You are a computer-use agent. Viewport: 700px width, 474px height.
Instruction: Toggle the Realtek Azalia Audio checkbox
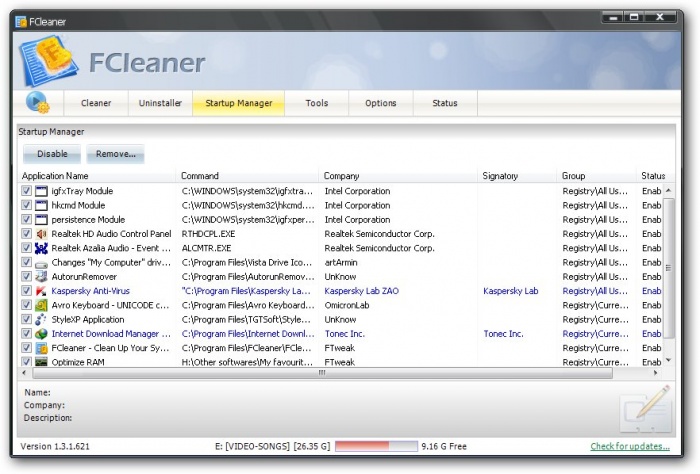tap(26, 248)
